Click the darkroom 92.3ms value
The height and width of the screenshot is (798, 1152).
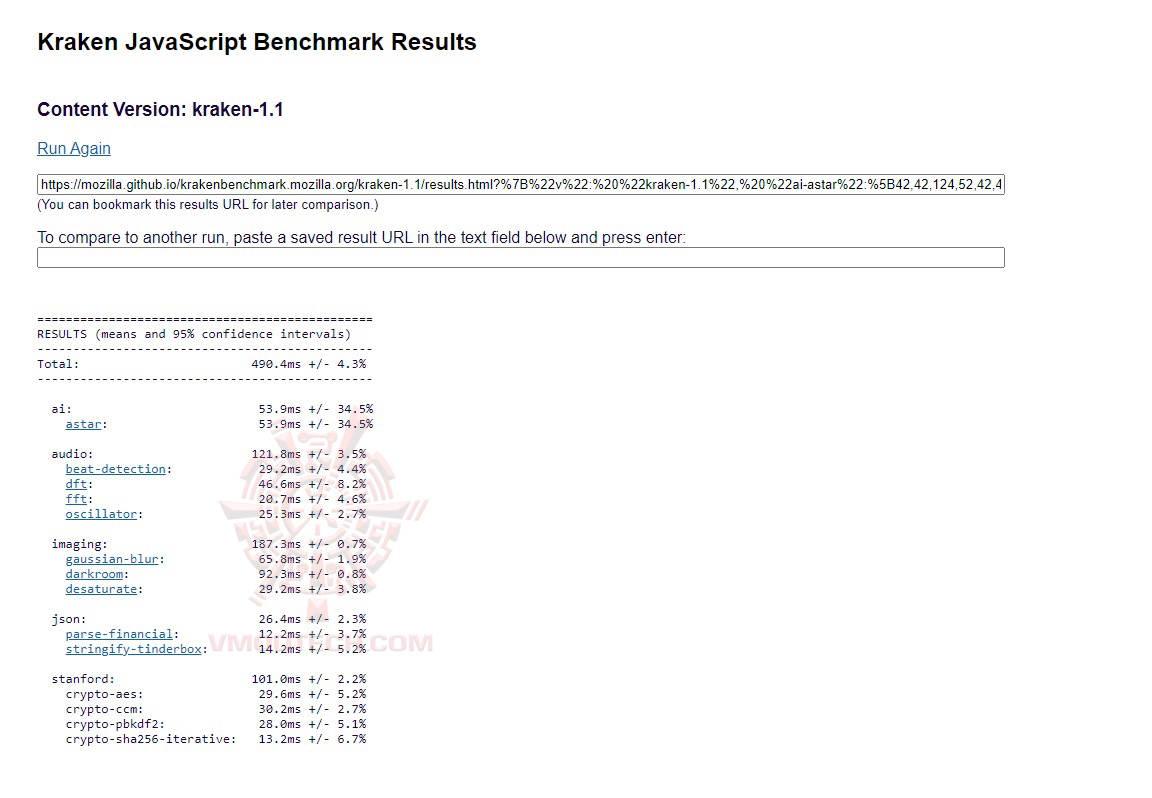[x=279, y=574]
